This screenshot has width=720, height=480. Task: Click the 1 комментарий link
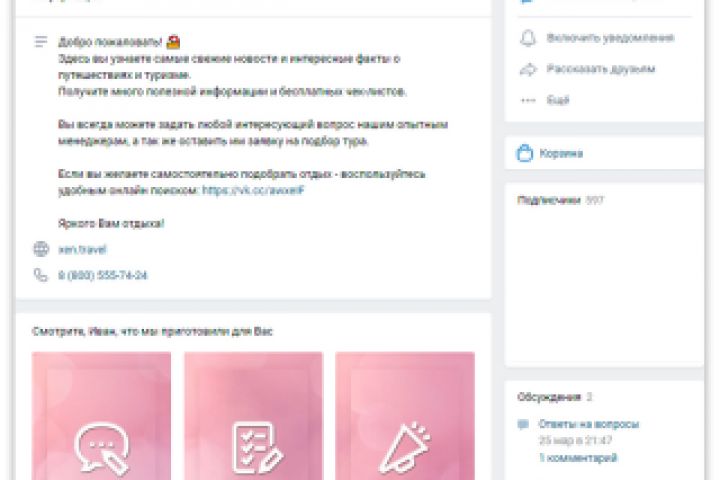(x=578, y=457)
